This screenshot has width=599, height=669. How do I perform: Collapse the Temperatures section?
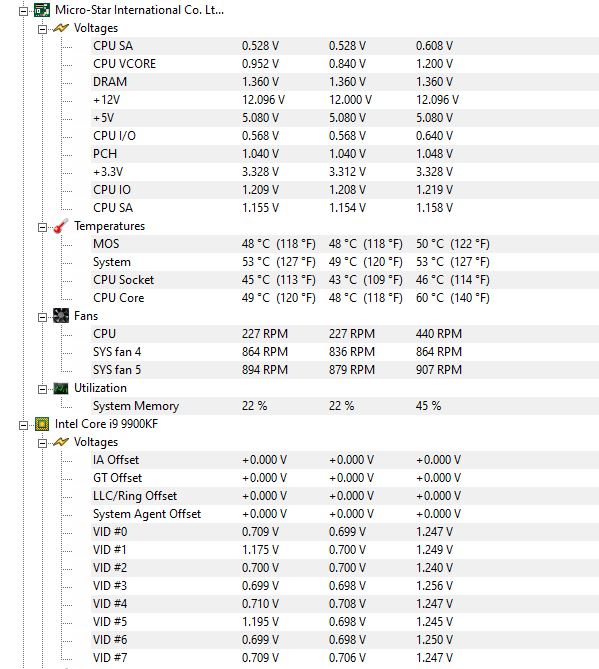[x=42, y=227]
